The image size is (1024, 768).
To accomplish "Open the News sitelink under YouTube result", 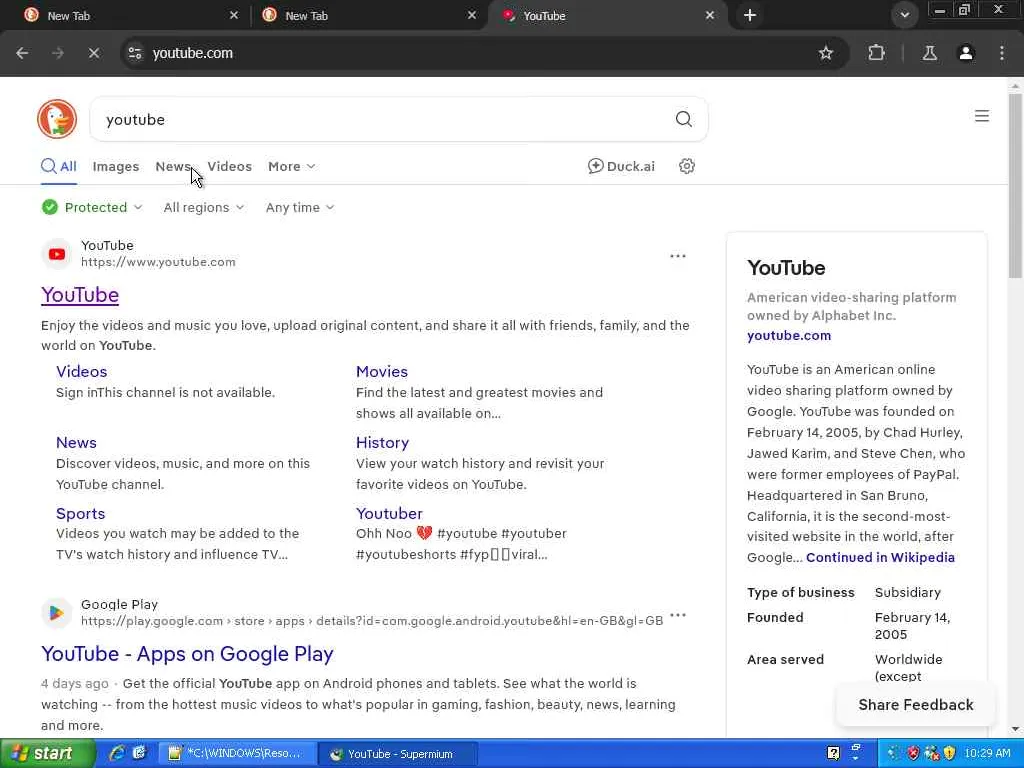I will point(76,442).
